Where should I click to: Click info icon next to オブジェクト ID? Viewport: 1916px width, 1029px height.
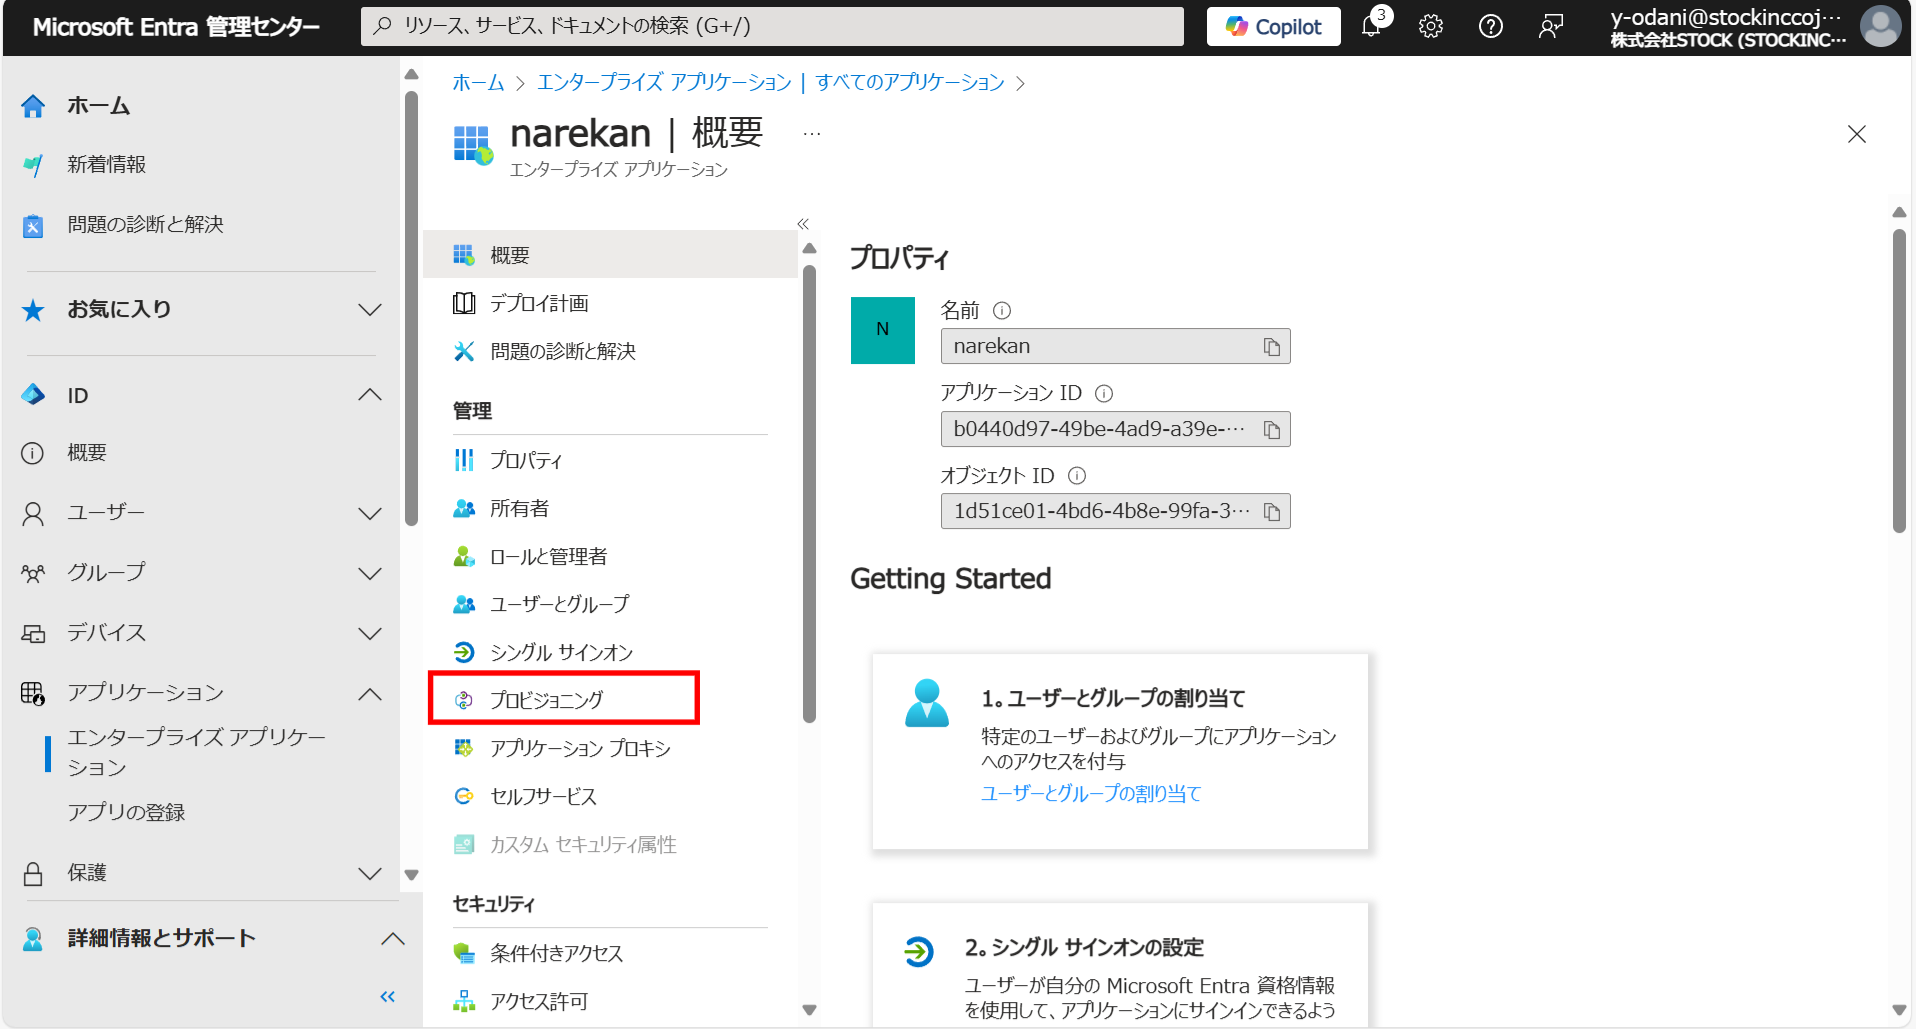1077,476
